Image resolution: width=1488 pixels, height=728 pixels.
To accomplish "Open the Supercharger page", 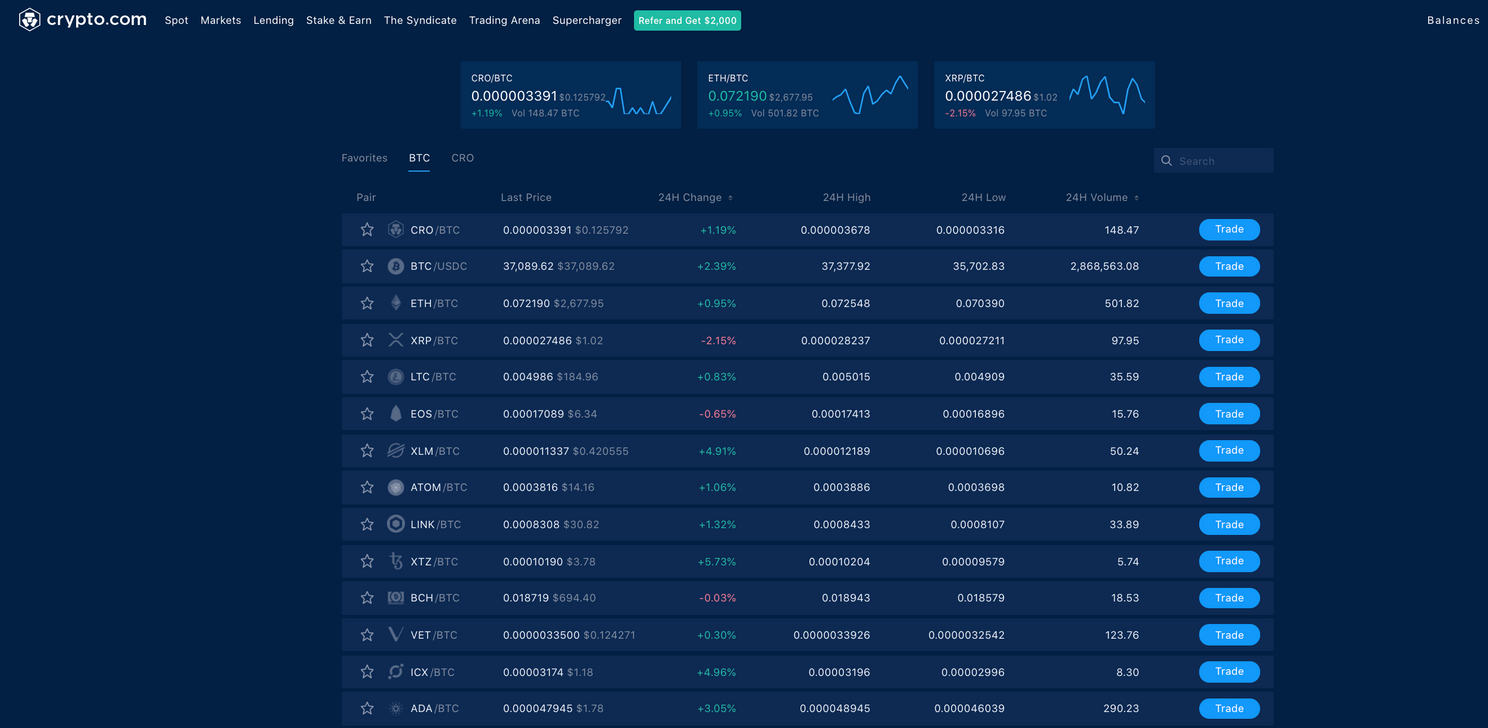I will point(587,20).
